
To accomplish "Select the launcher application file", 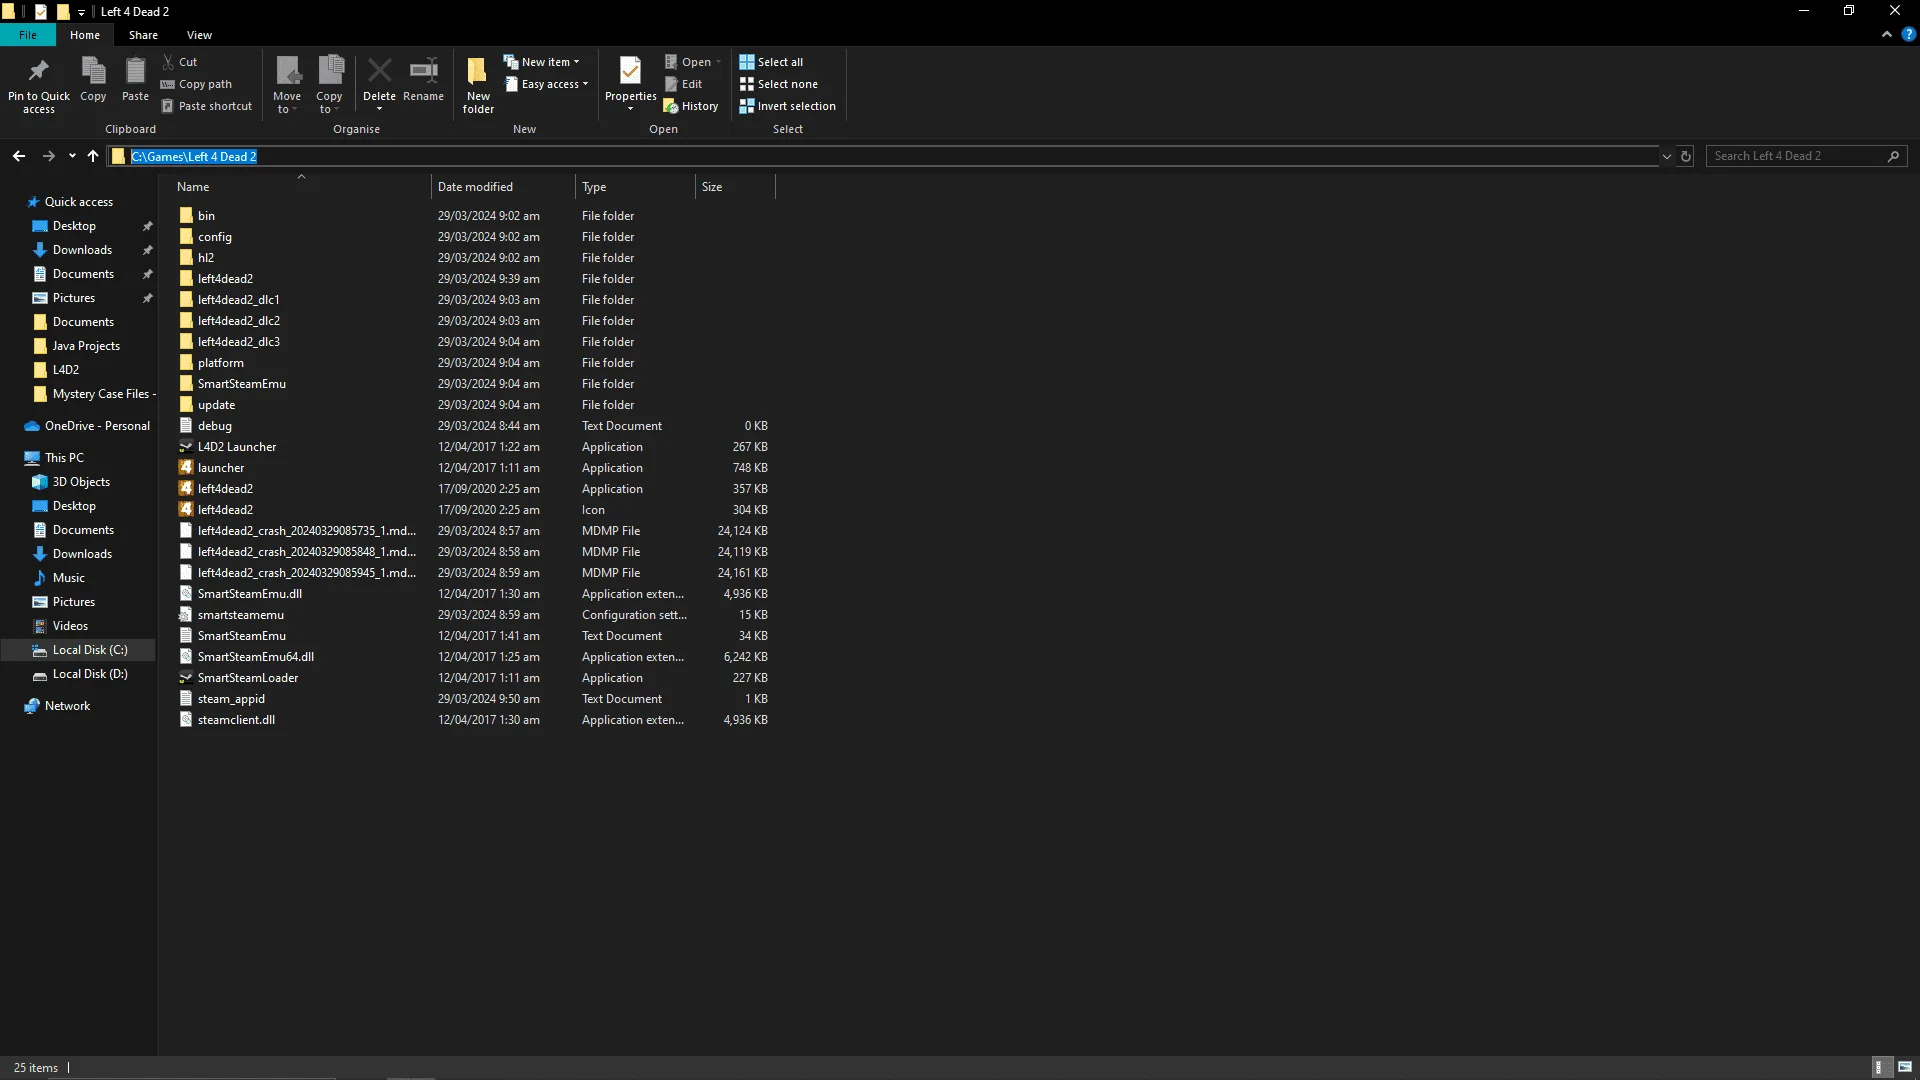I will point(221,468).
